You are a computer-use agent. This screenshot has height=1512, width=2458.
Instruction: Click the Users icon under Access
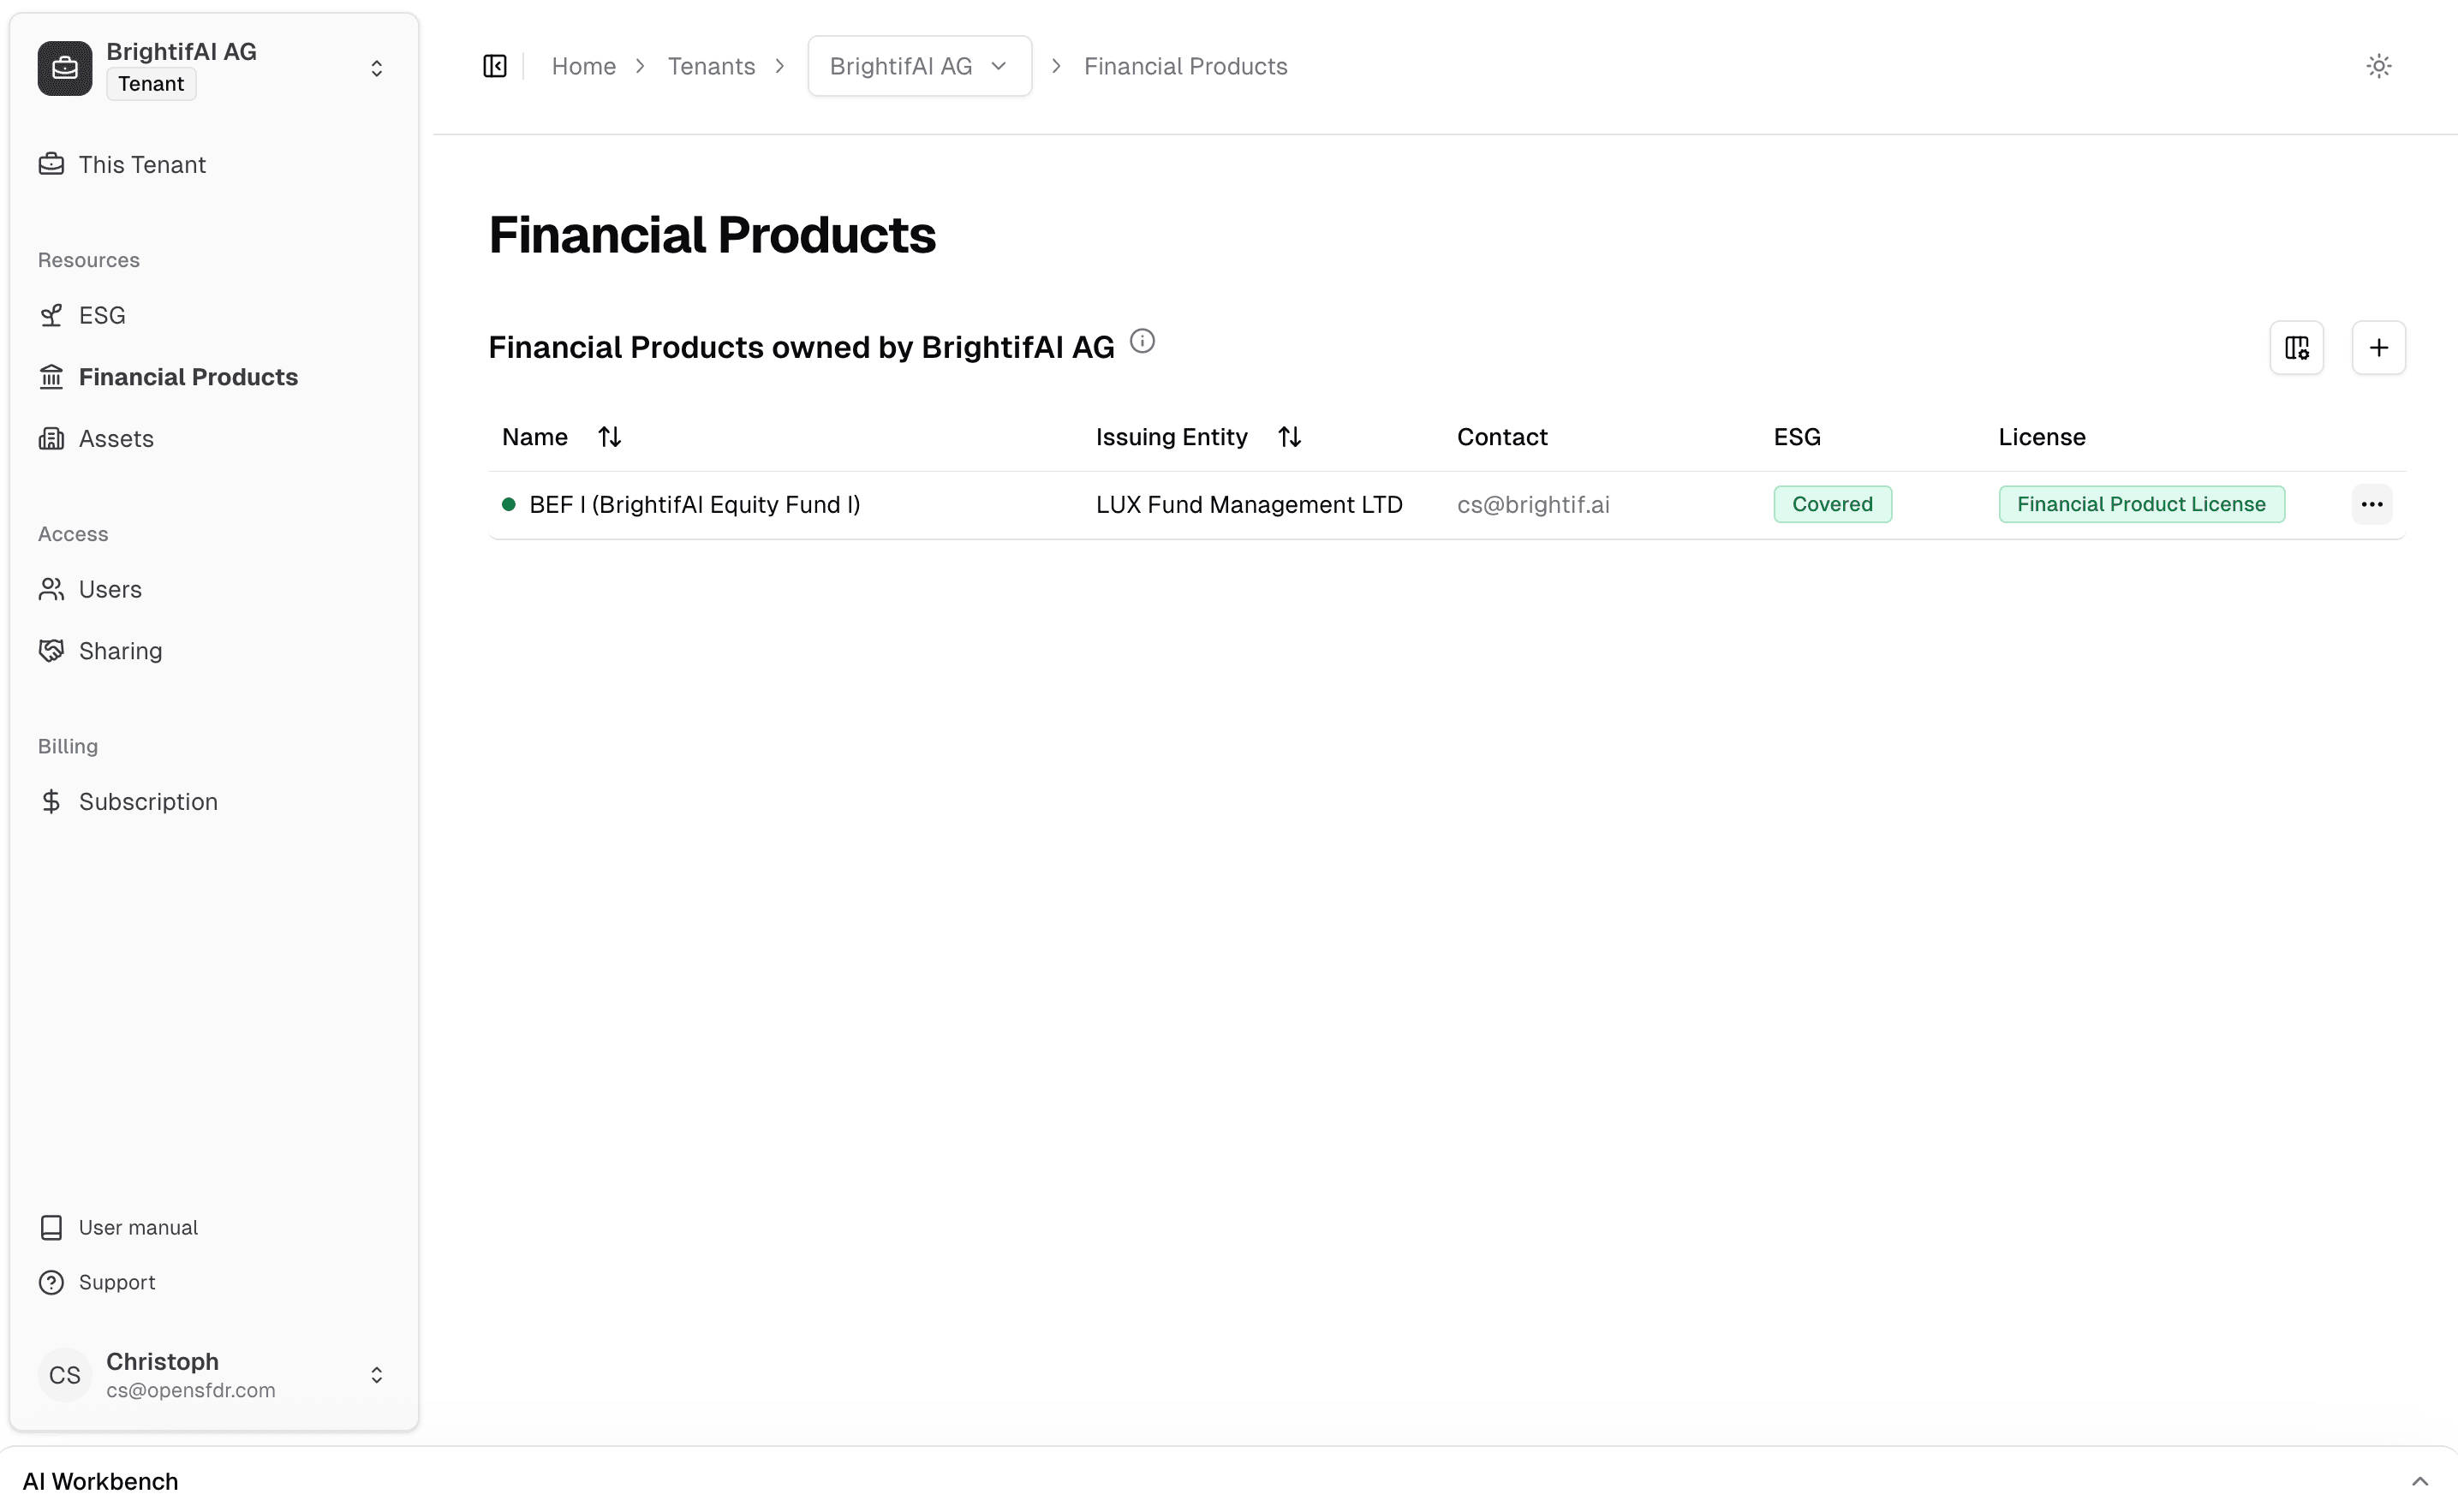52,589
